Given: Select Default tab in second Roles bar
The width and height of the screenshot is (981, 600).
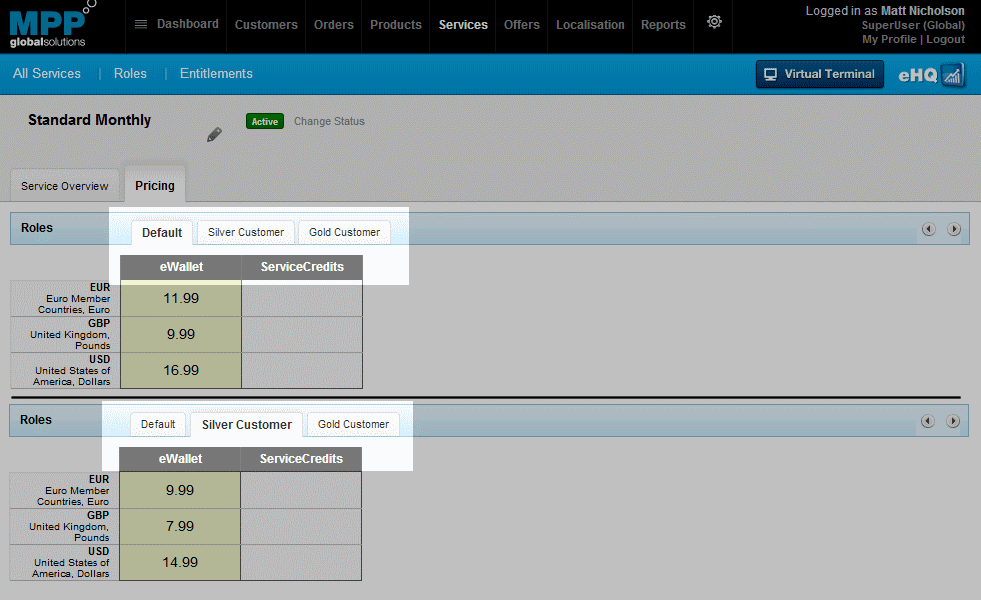Looking at the screenshot, I should point(158,424).
